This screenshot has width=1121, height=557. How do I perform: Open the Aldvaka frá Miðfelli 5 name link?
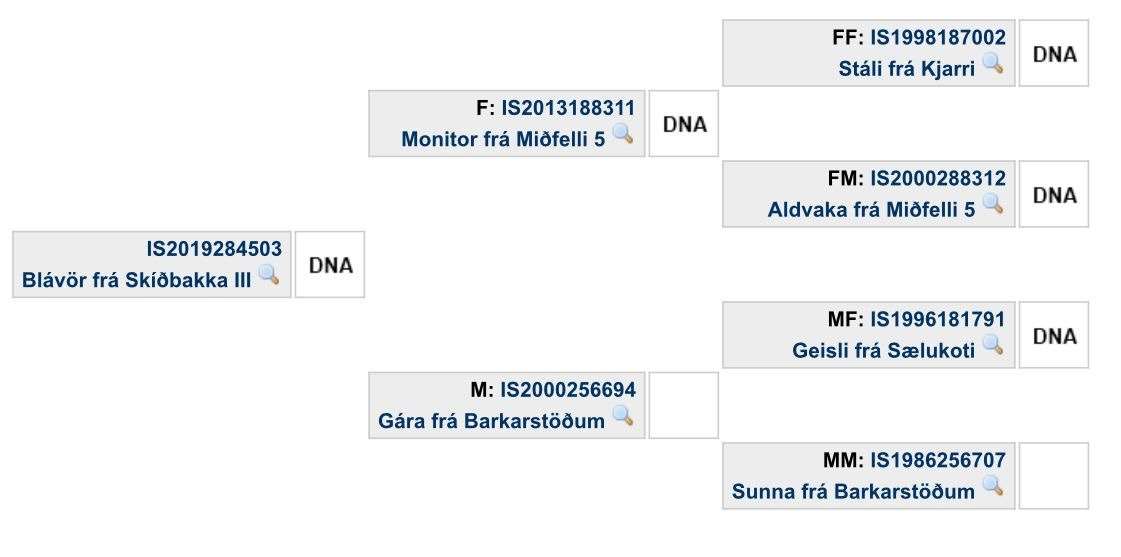pyautogui.click(x=871, y=210)
